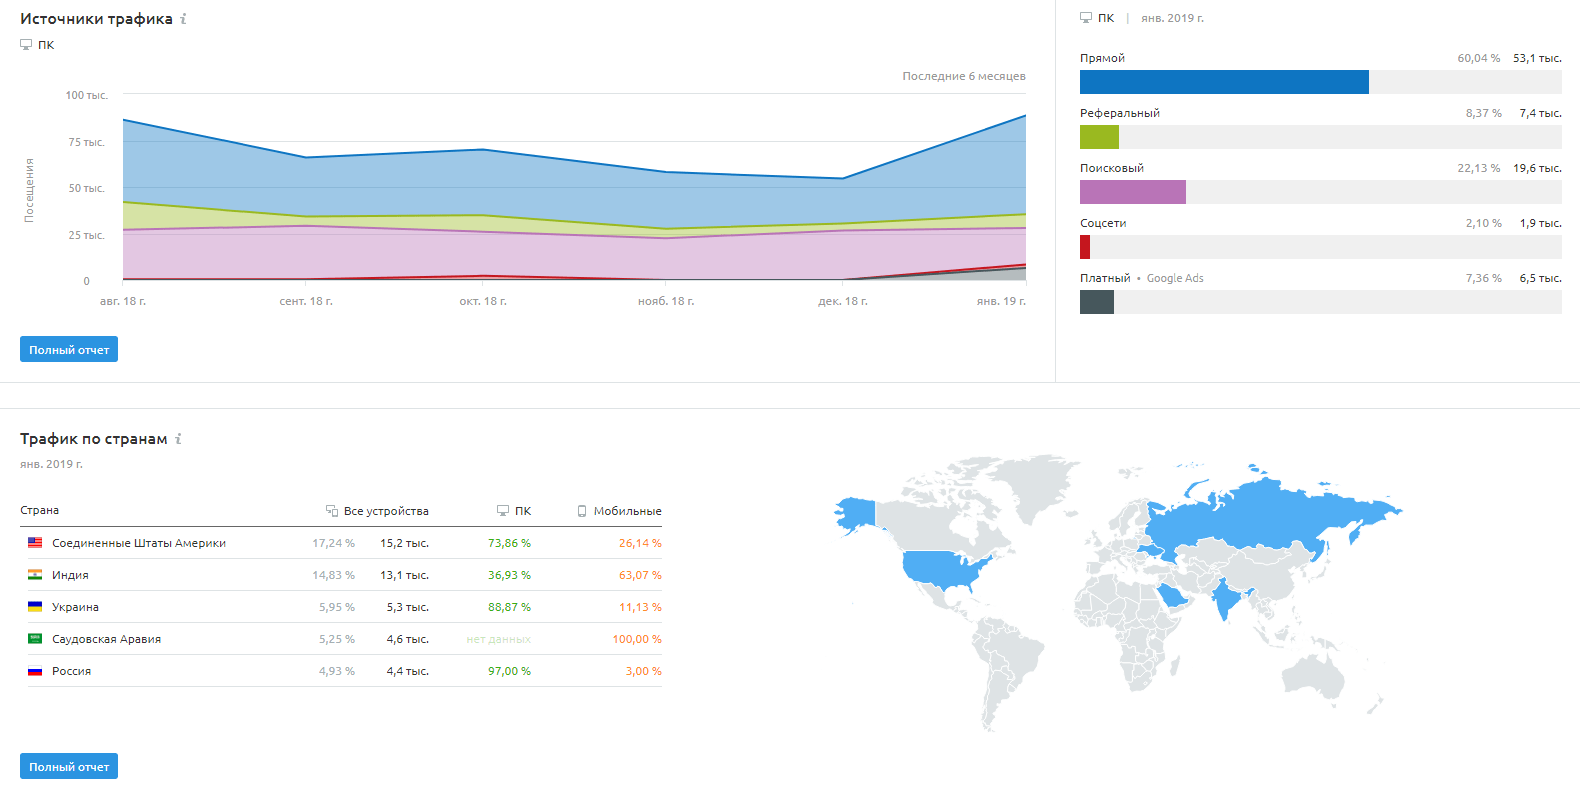Select the Поисковый purple traffic bar
1580x787 pixels.
coord(1133,192)
